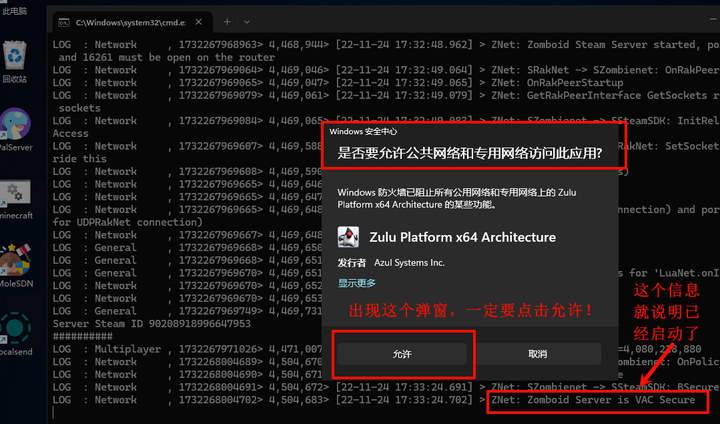Image resolution: width=720 pixels, height=424 pixels.
Task: Click publisher text 'Azul Systems Inc.'
Action: [x=409, y=263]
